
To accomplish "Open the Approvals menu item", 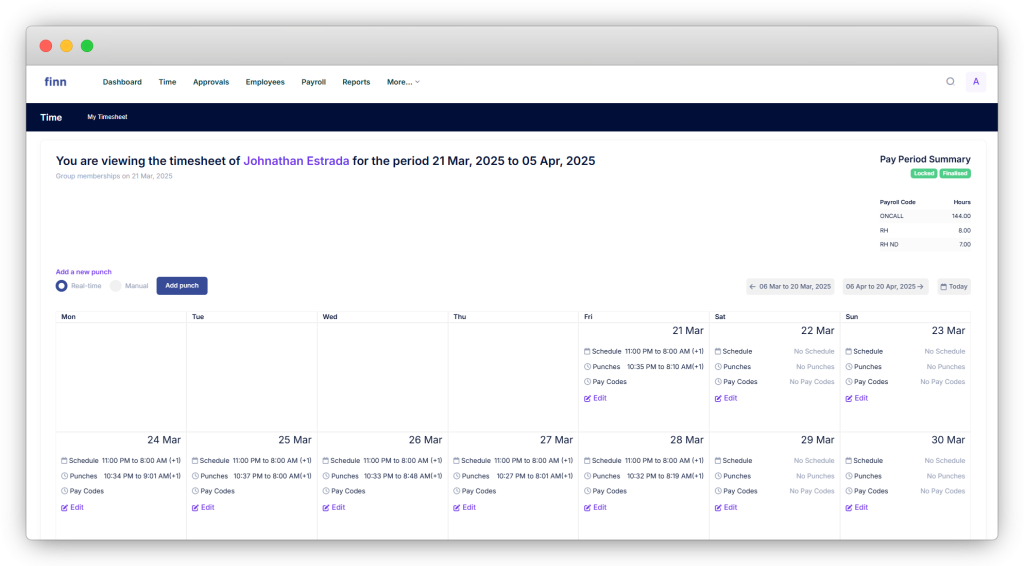I will tap(211, 82).
